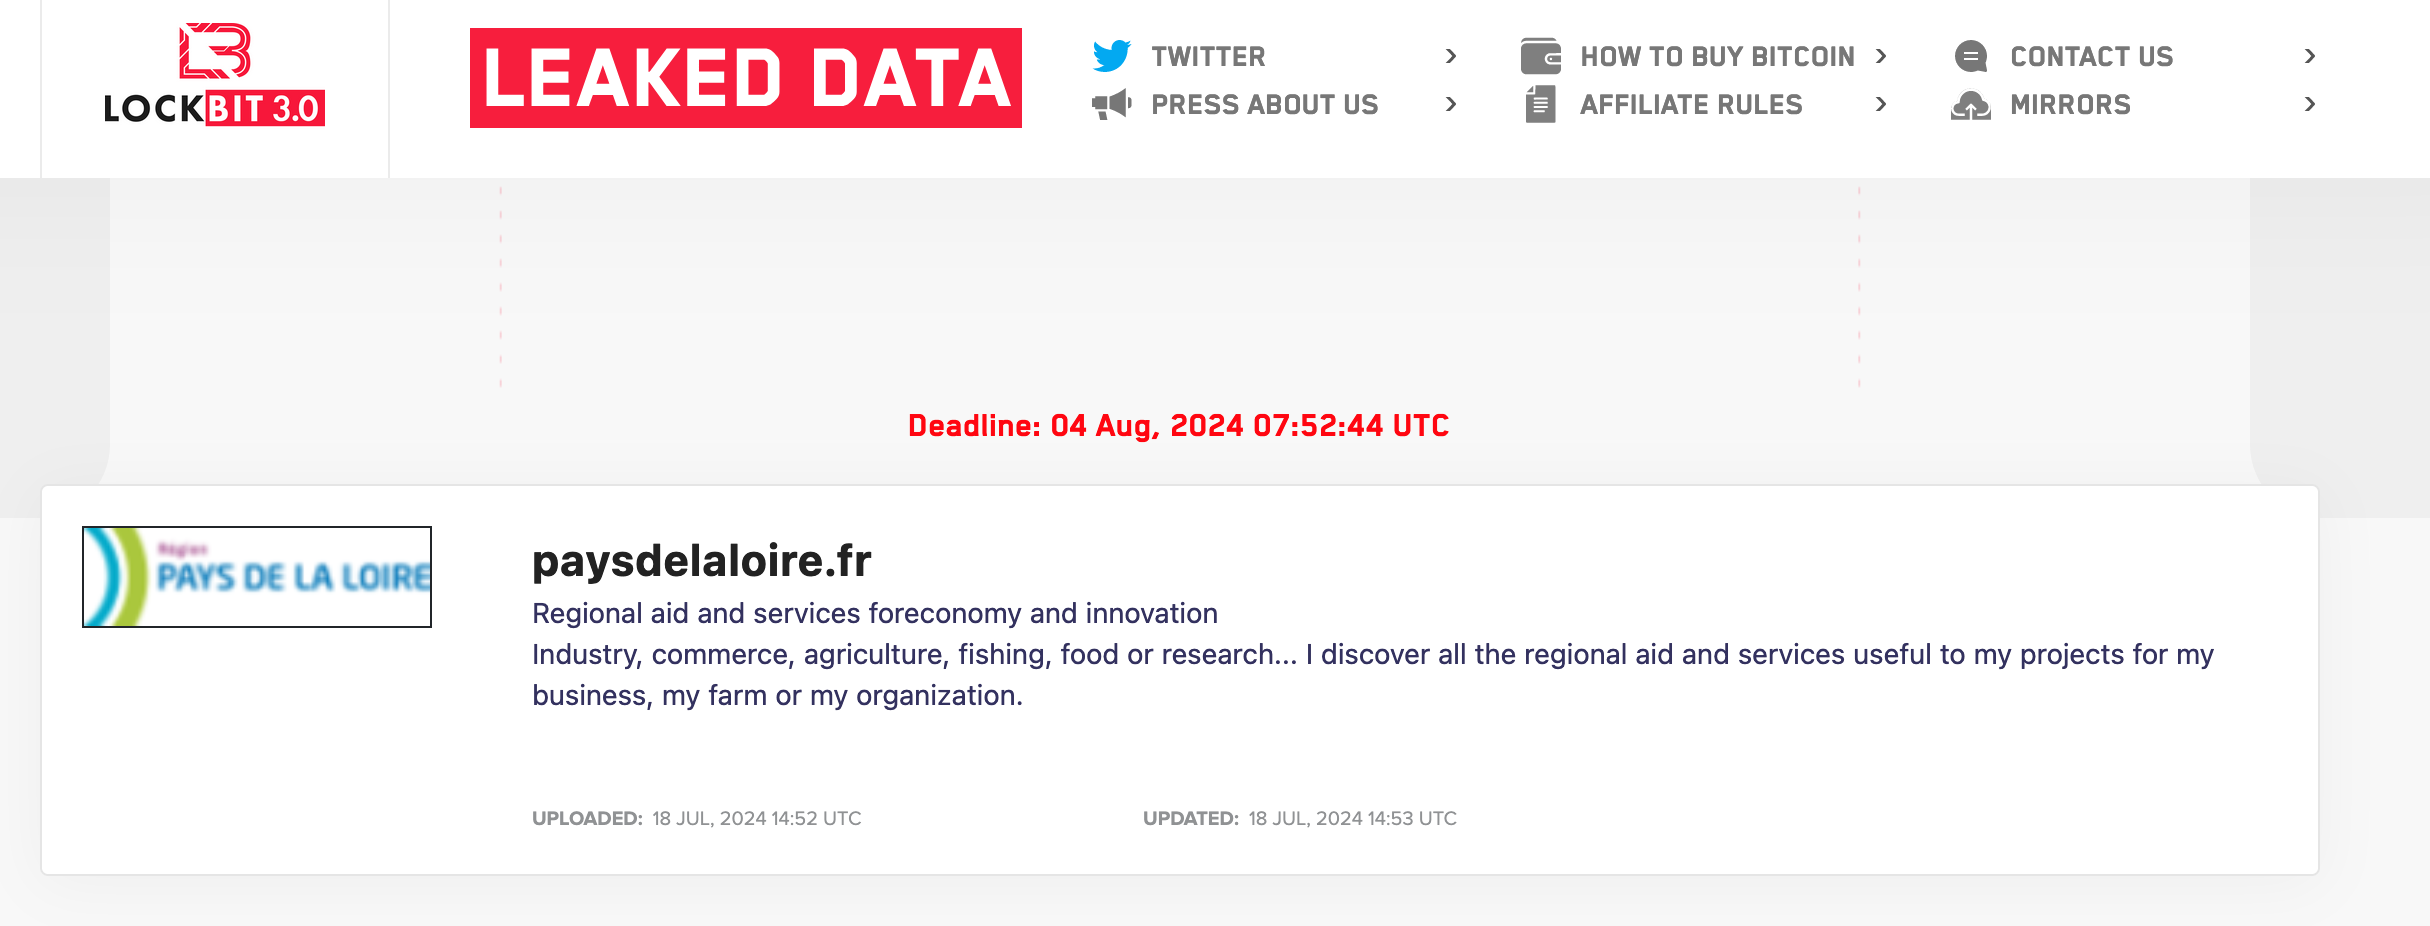The height and width of the screenshot is (926, 2430).
Task: Expand the Twitter chevron arrow
Action: click(x=1451, y=56)
